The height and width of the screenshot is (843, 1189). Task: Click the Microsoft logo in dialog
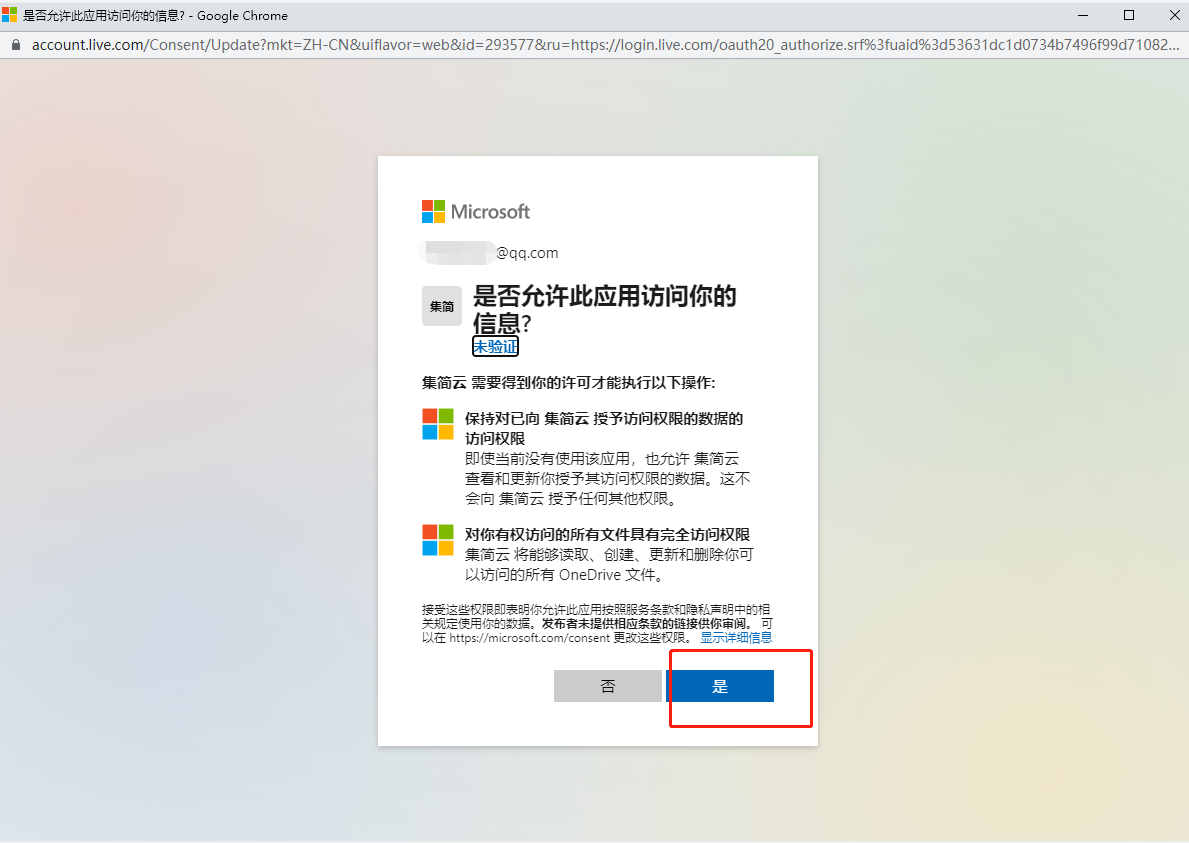tap(475, 212)
